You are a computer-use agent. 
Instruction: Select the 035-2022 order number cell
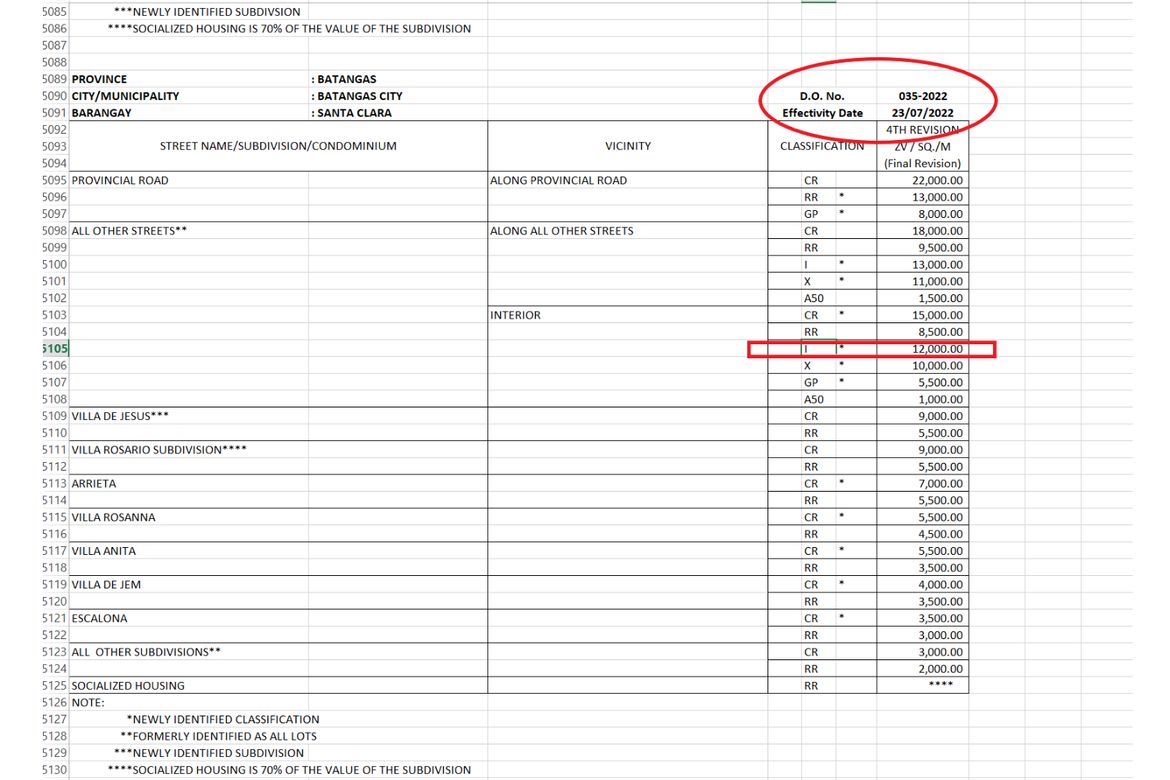pyautogui.click(x=922, y=96)
